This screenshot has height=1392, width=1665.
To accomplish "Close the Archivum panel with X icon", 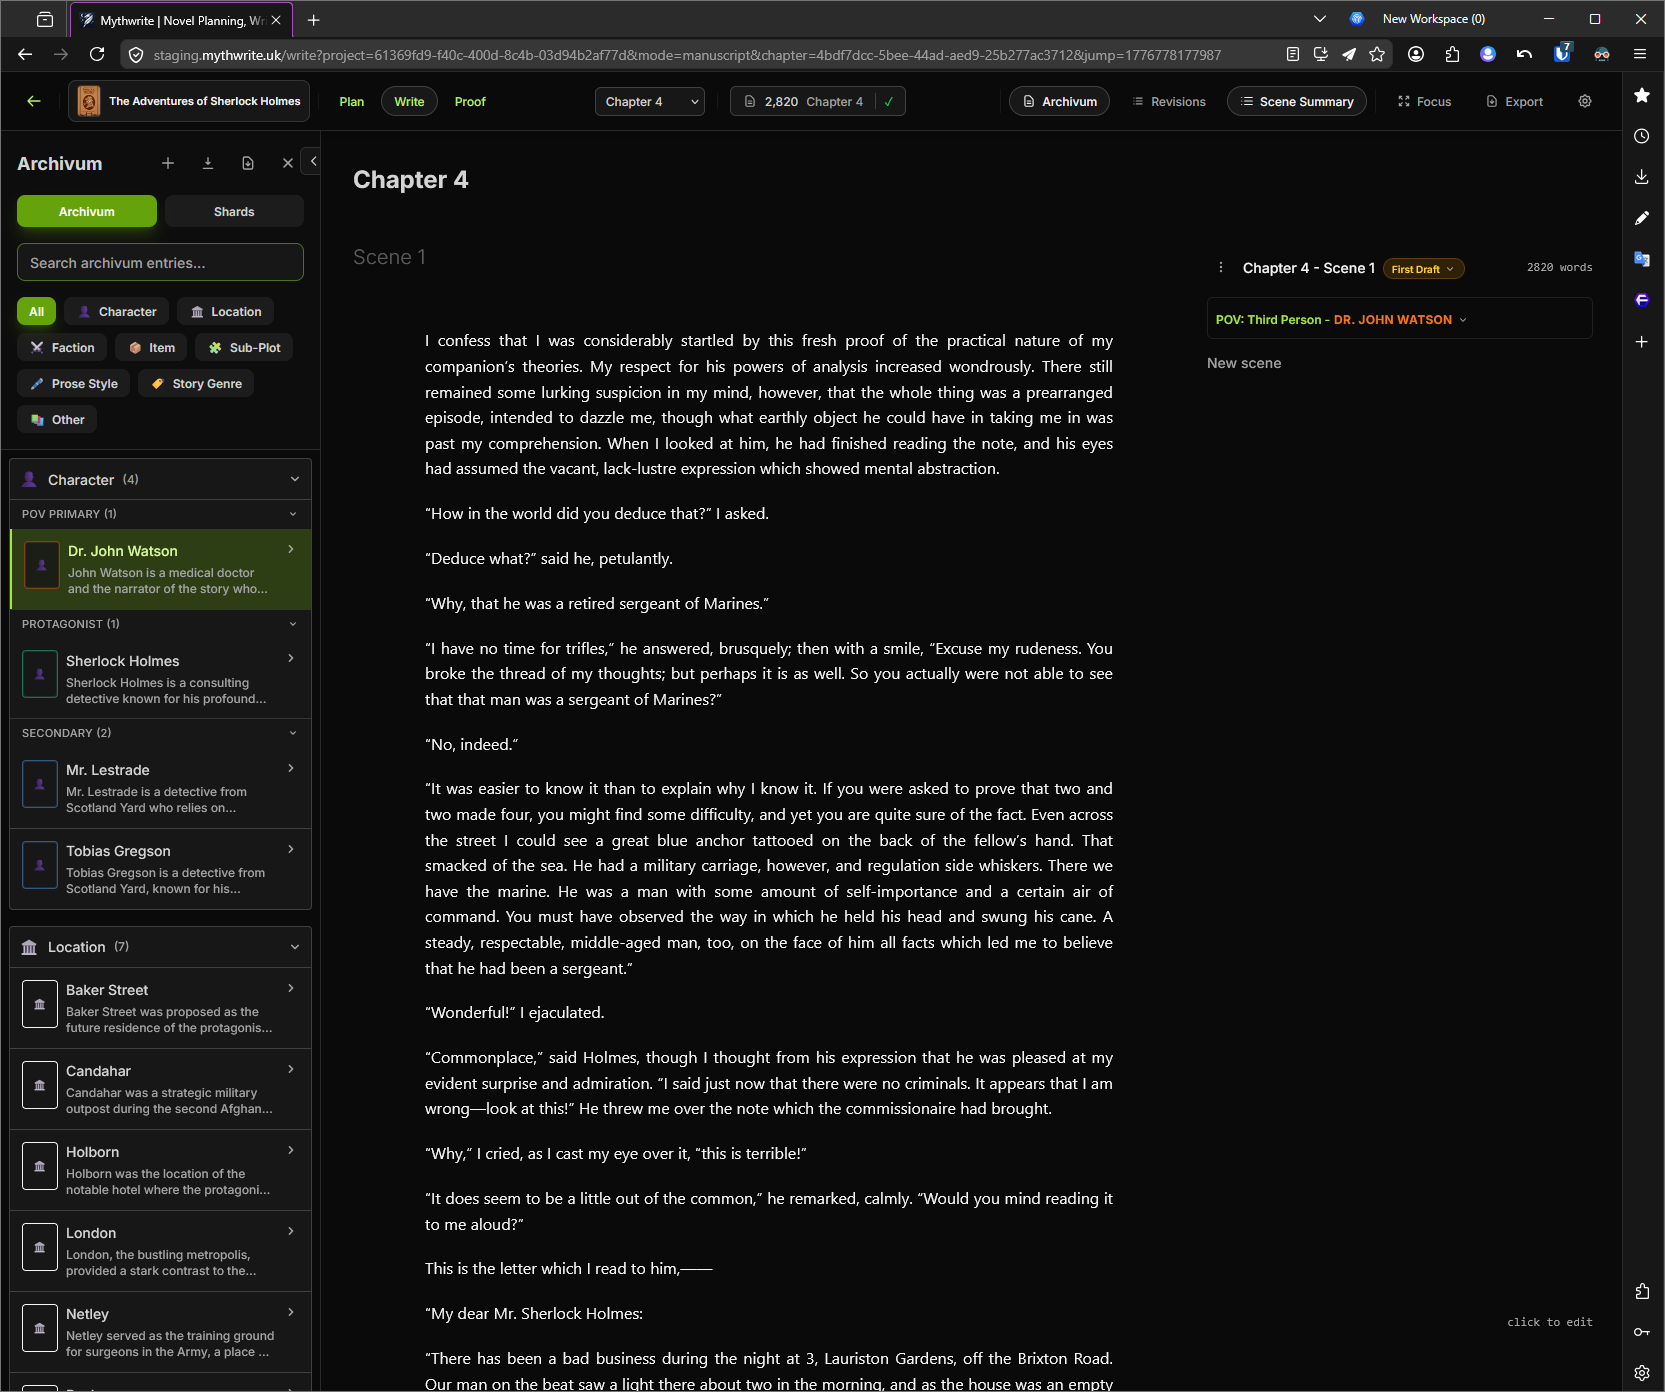I will tap(288, 163).
